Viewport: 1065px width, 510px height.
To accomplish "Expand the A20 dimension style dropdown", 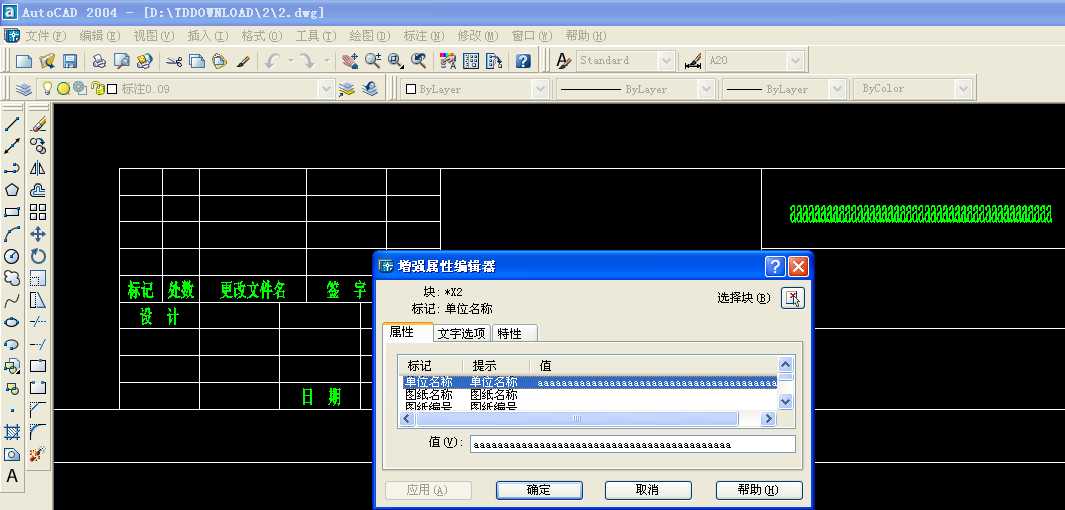I will [795, 61].
